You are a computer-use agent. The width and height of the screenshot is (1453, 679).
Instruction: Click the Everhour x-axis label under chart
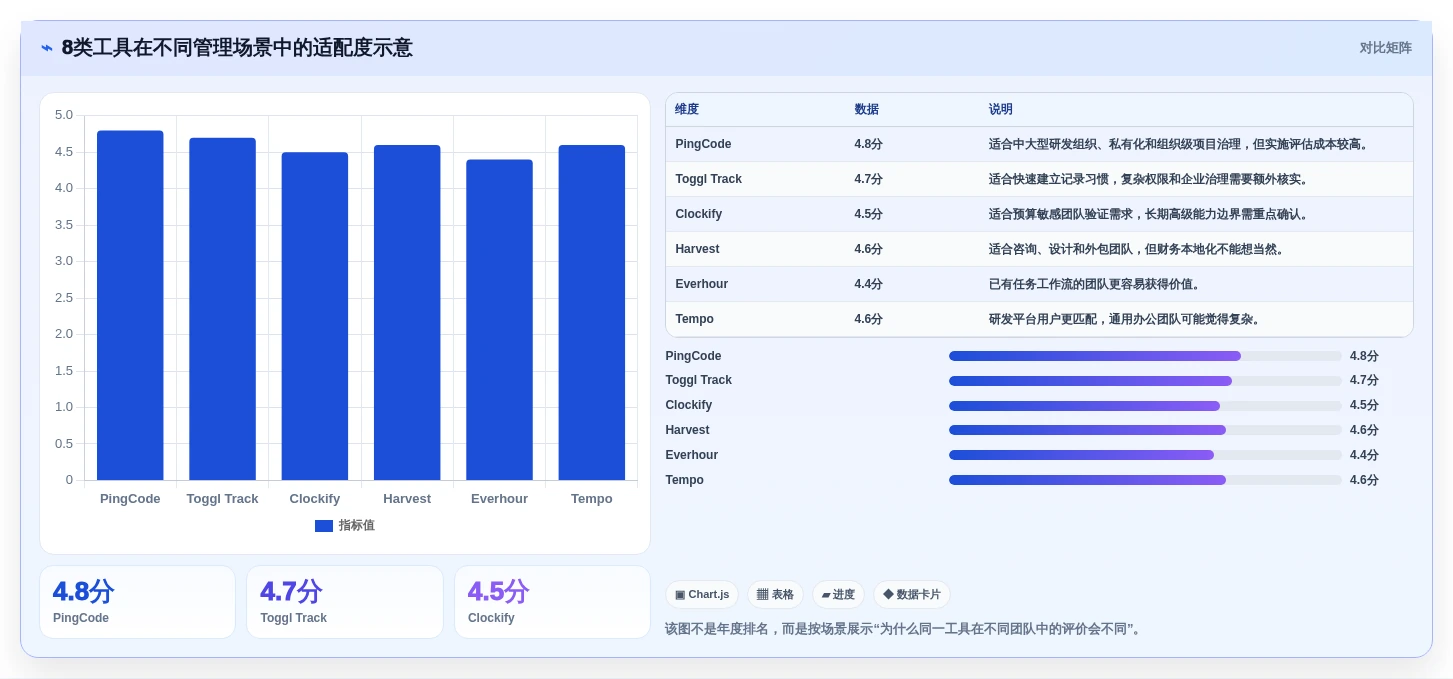pos(499,499)
